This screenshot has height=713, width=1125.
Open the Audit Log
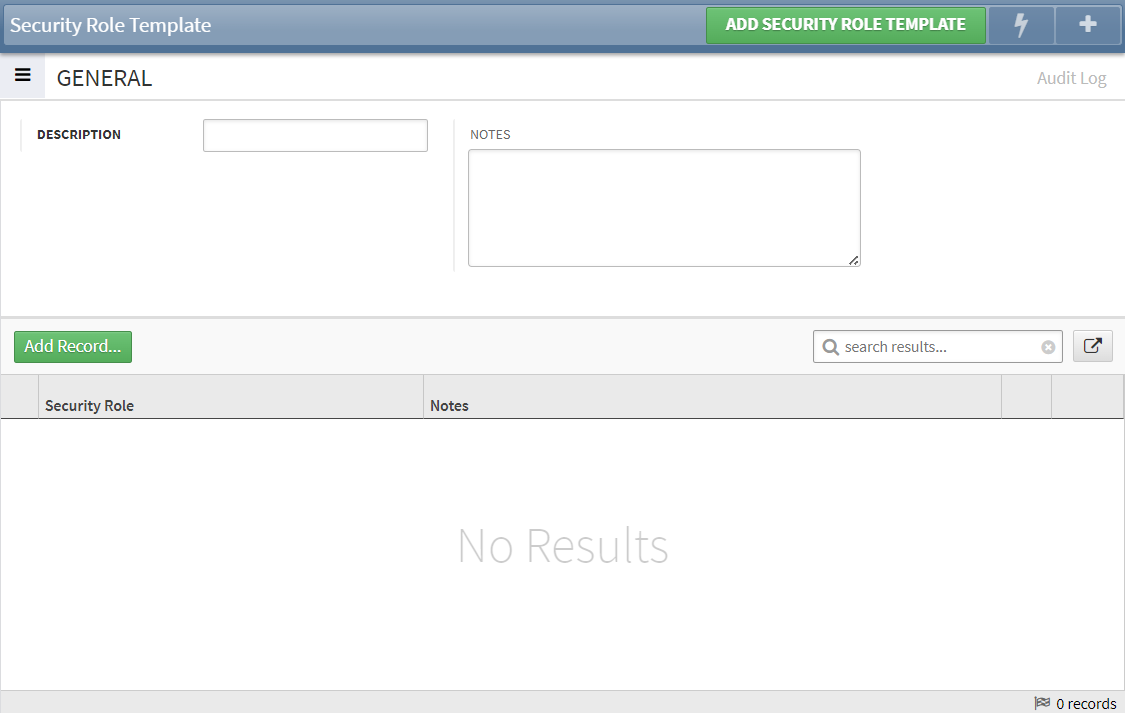click(1071, 77)
